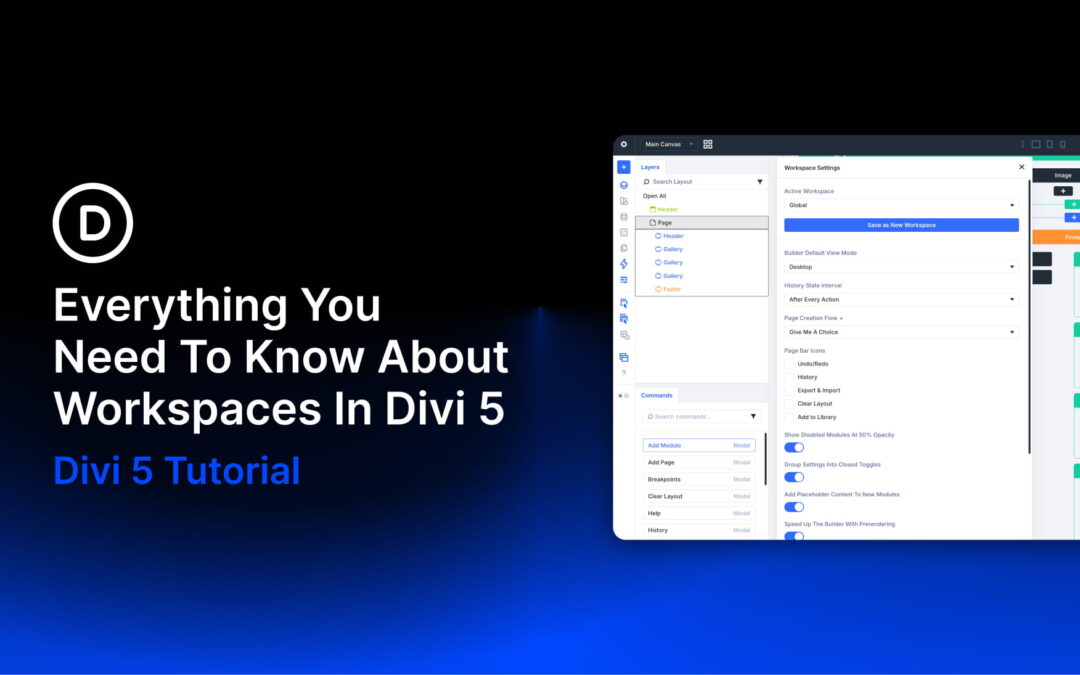Open the Layers icon in left sidebar

(623, 185)
